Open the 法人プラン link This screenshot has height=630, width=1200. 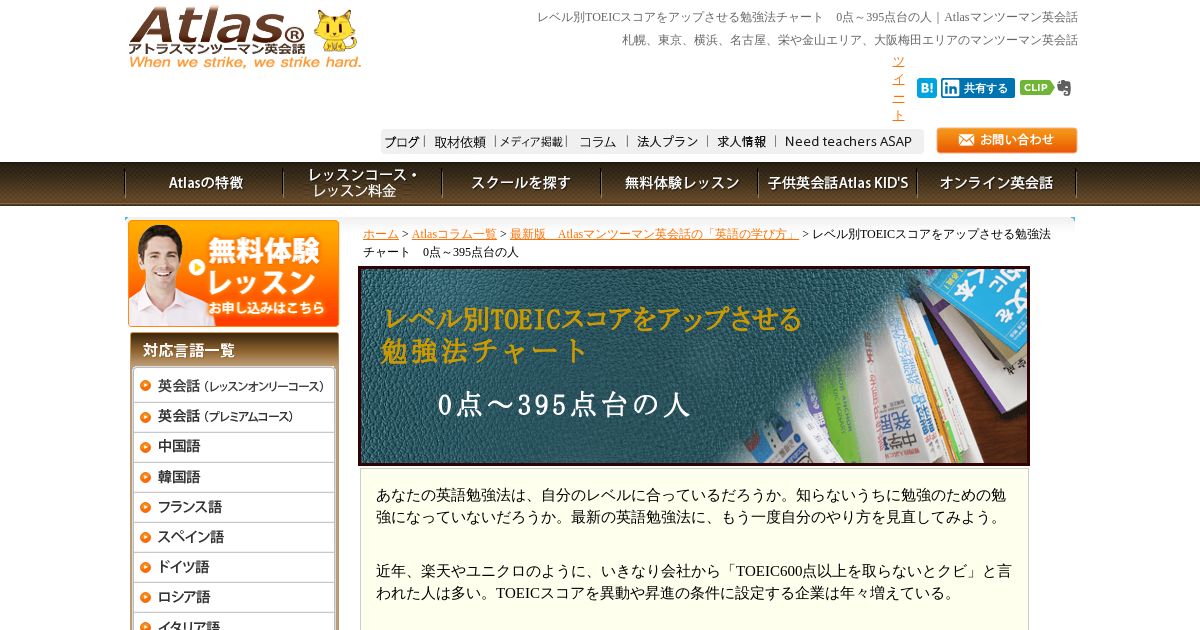(667, 142)
